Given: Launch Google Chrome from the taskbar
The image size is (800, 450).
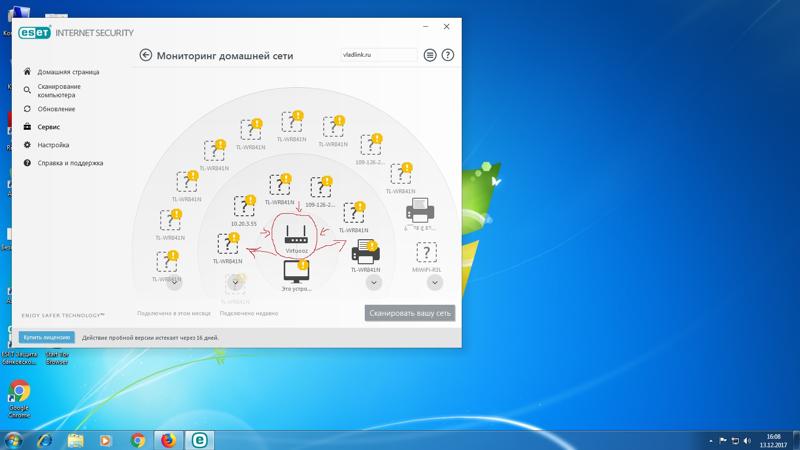Looking at the screenshot, I should click(137, 440).
